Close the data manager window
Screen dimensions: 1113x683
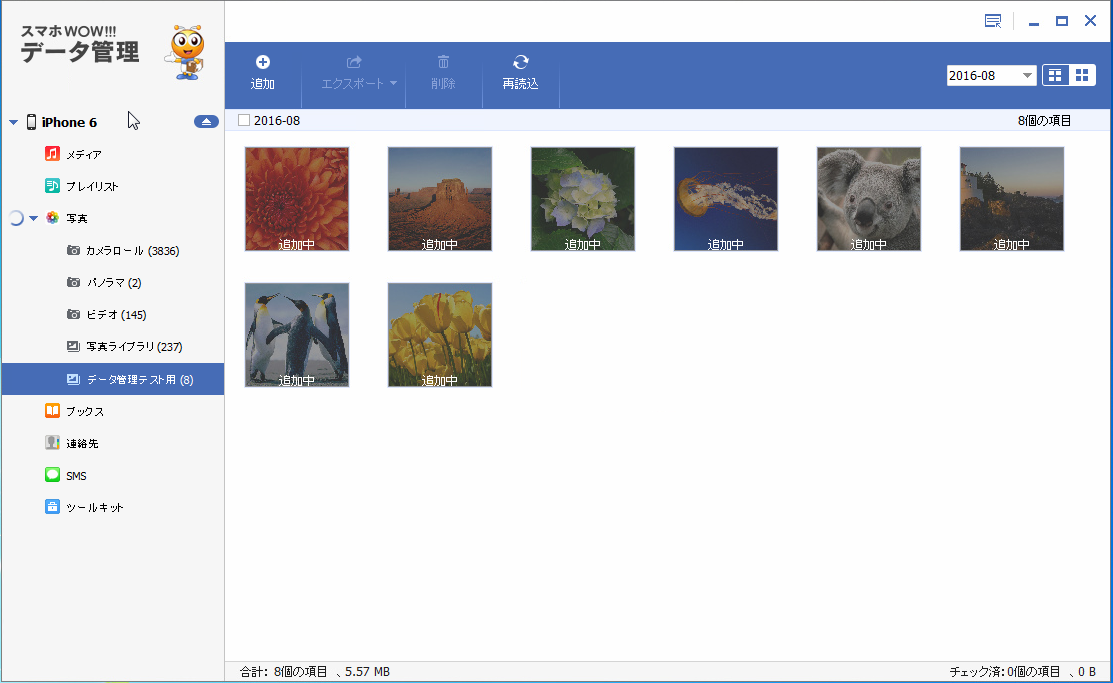[1090, 21]
